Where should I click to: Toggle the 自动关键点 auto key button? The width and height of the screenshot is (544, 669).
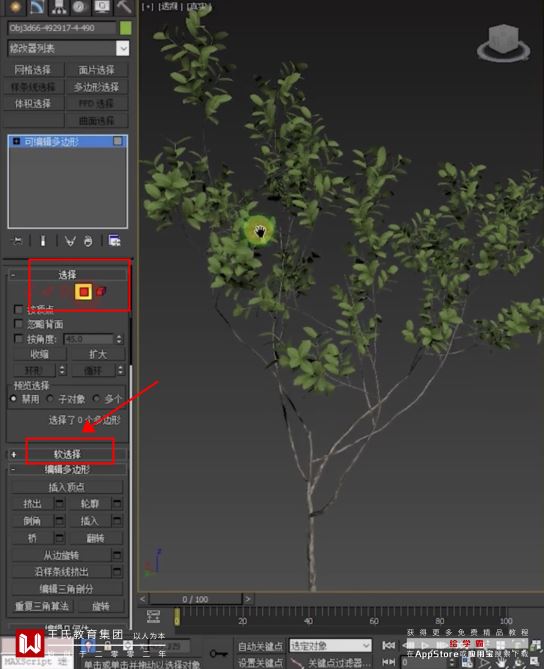point(260,646)
